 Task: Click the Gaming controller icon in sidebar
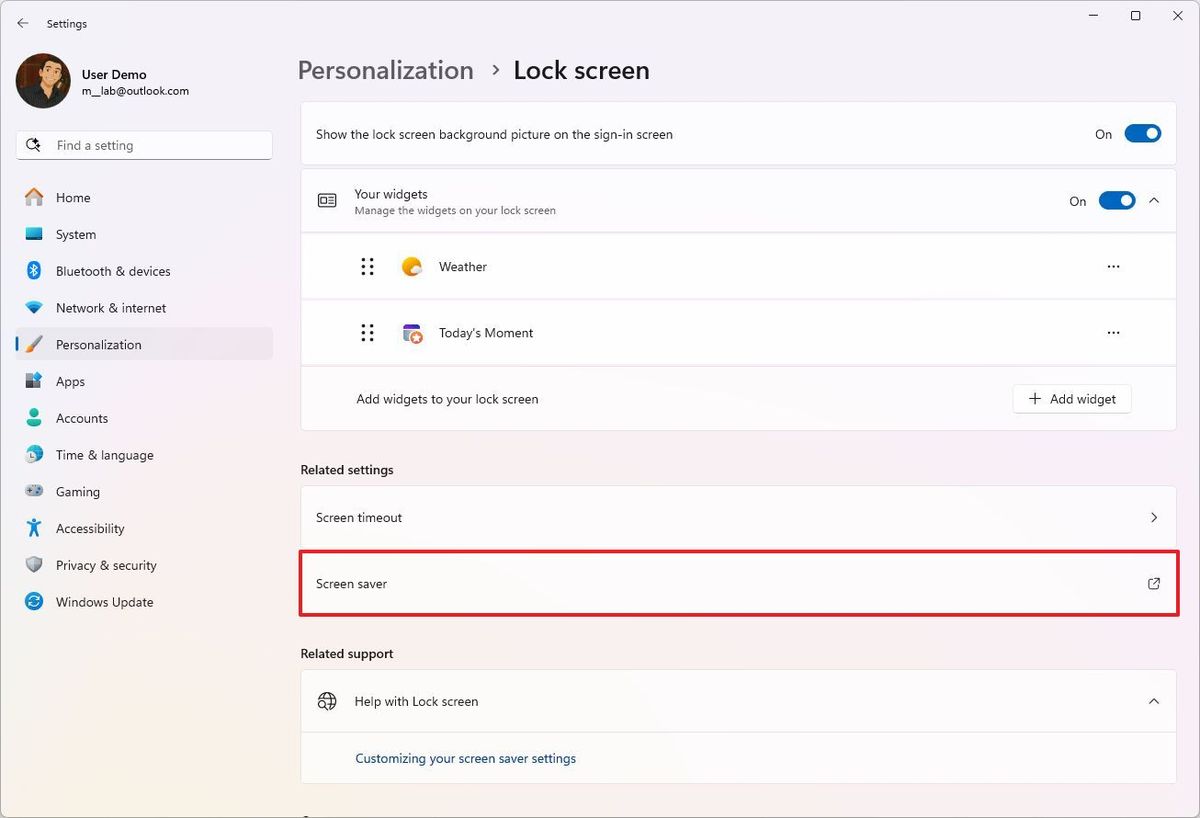click(x=35, y=491)
